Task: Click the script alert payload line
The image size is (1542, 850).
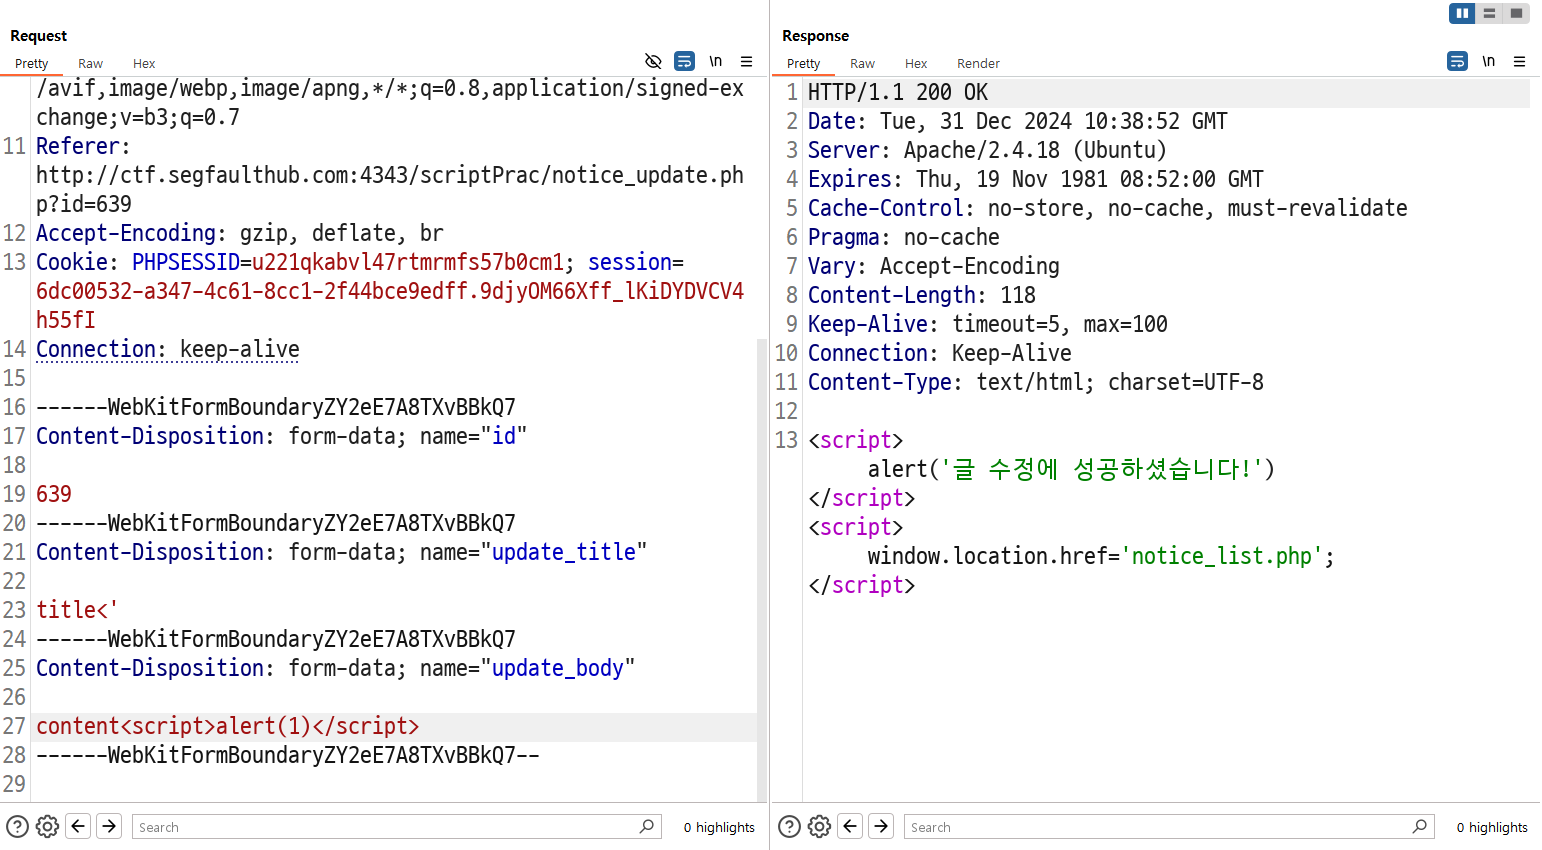Action: point(228,726)
